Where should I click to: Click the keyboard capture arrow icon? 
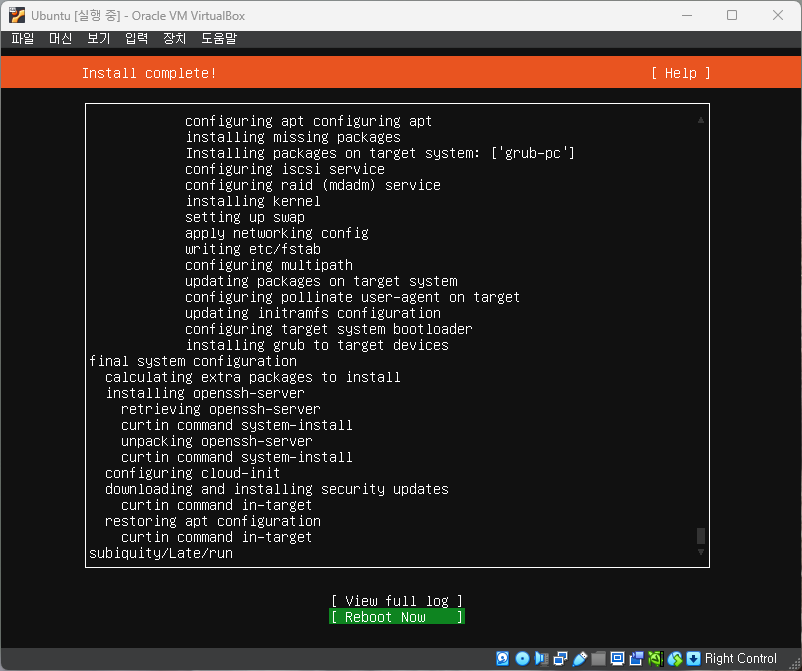click(694, 658)
